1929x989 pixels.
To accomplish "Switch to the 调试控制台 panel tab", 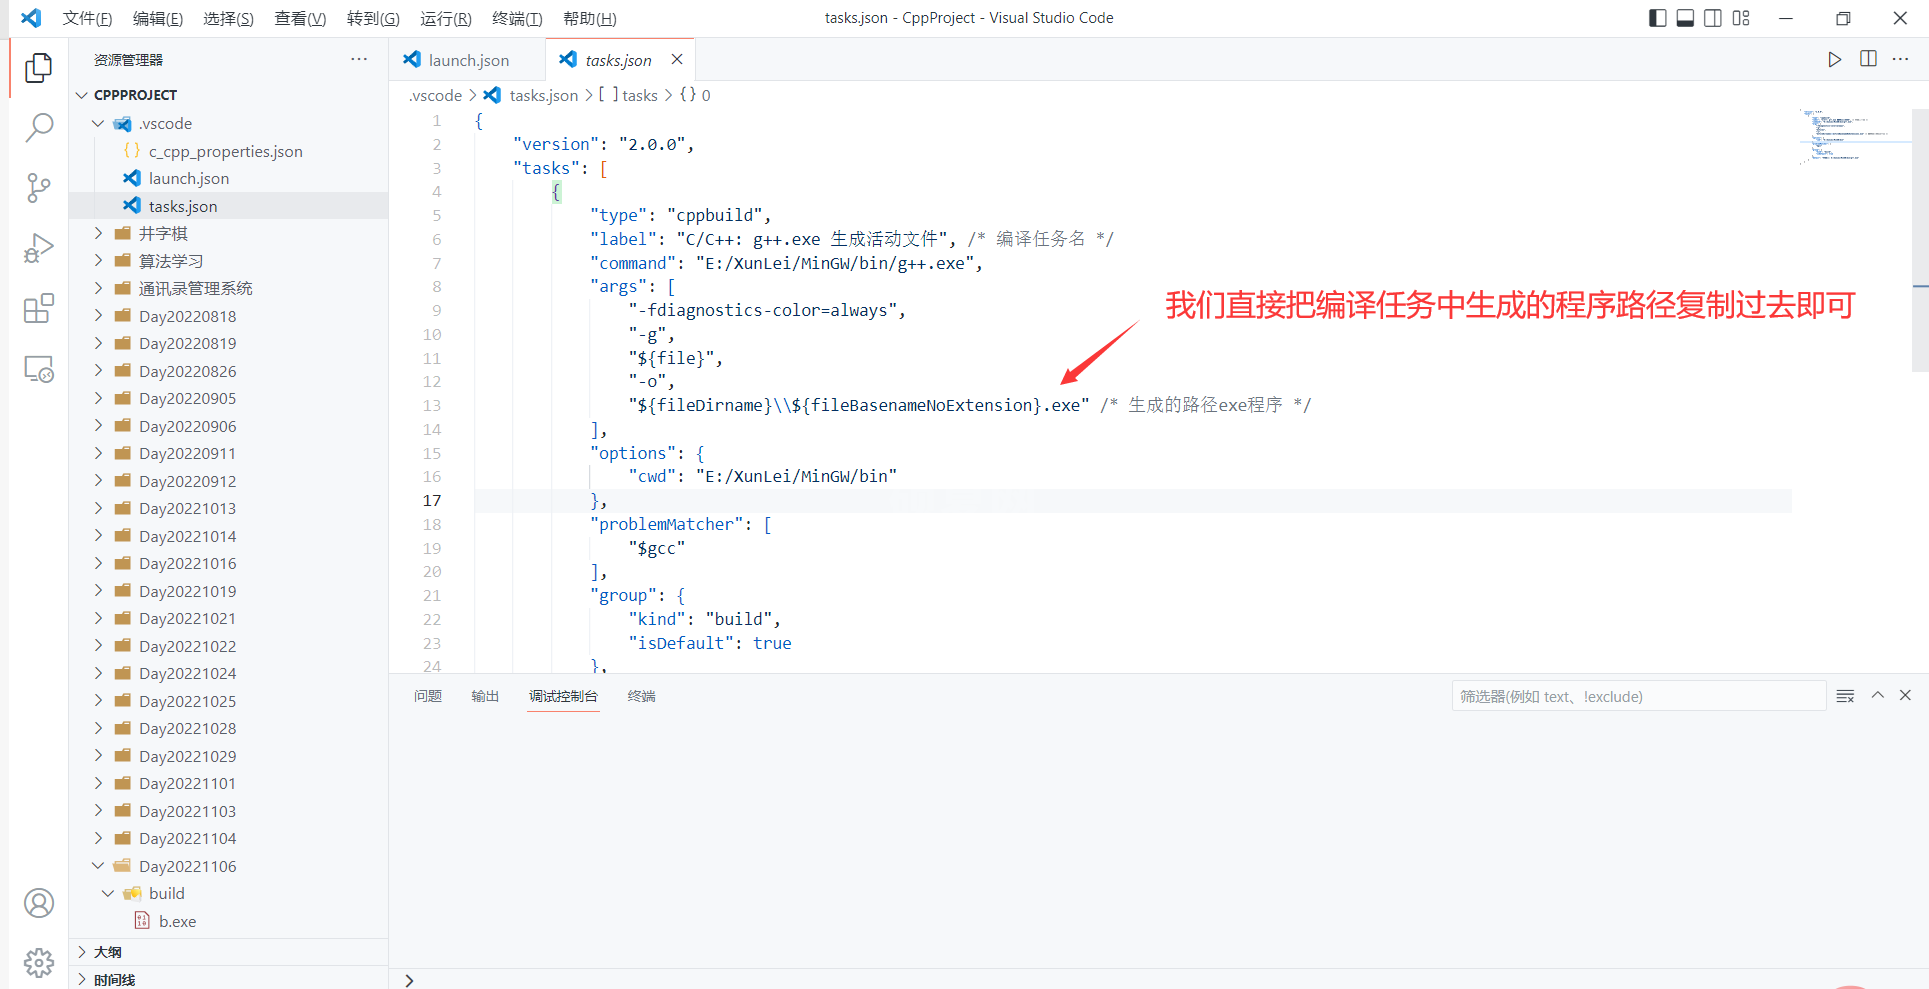I will pyautogui.click(x=563, y=696).
